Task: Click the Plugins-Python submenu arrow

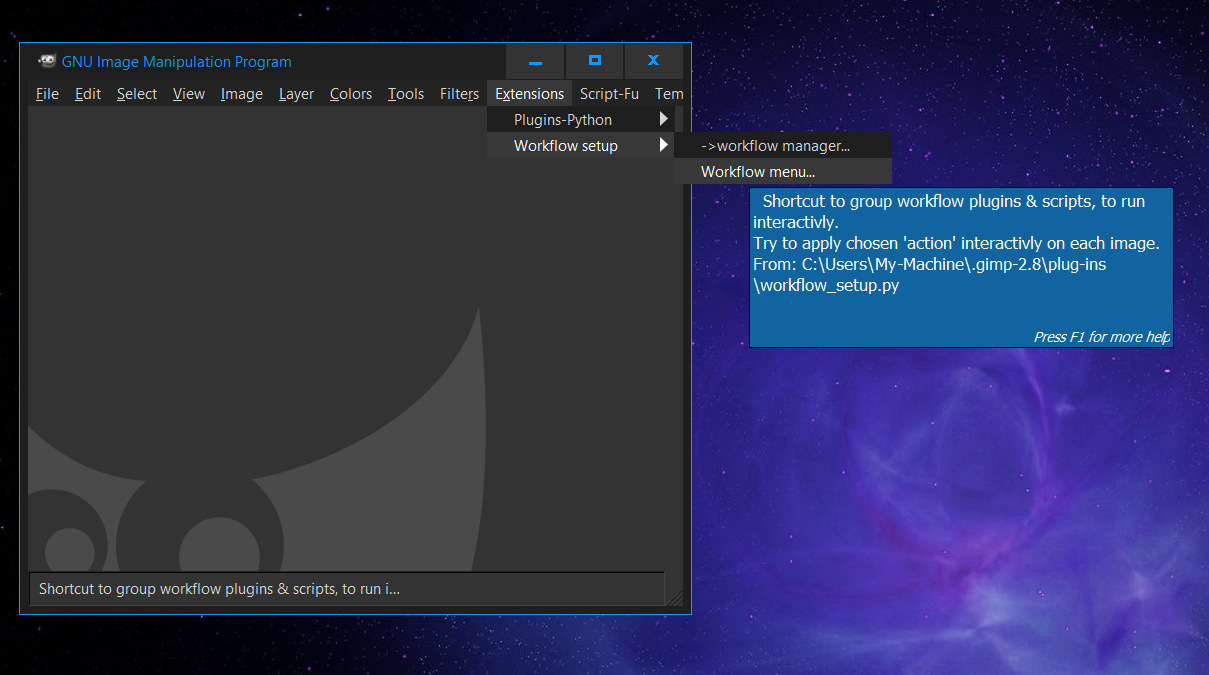Action: coord(663,120)
